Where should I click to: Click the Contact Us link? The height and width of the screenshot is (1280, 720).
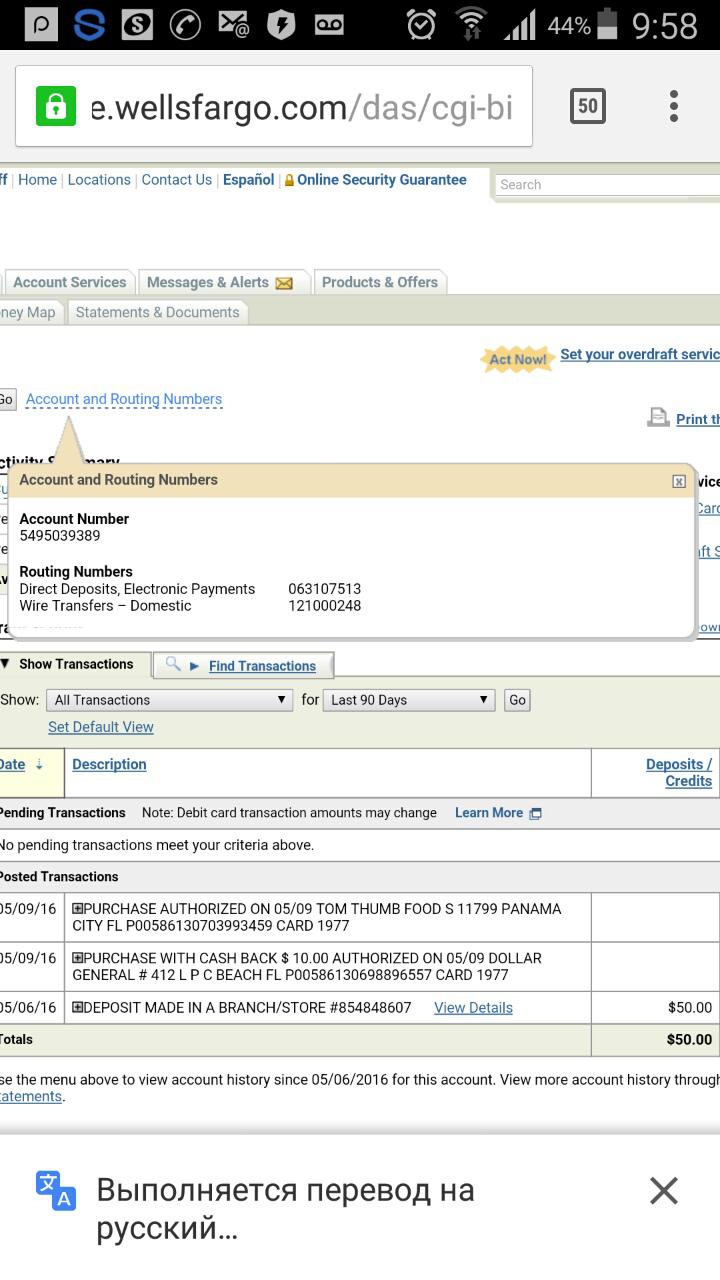click(177, 180)
